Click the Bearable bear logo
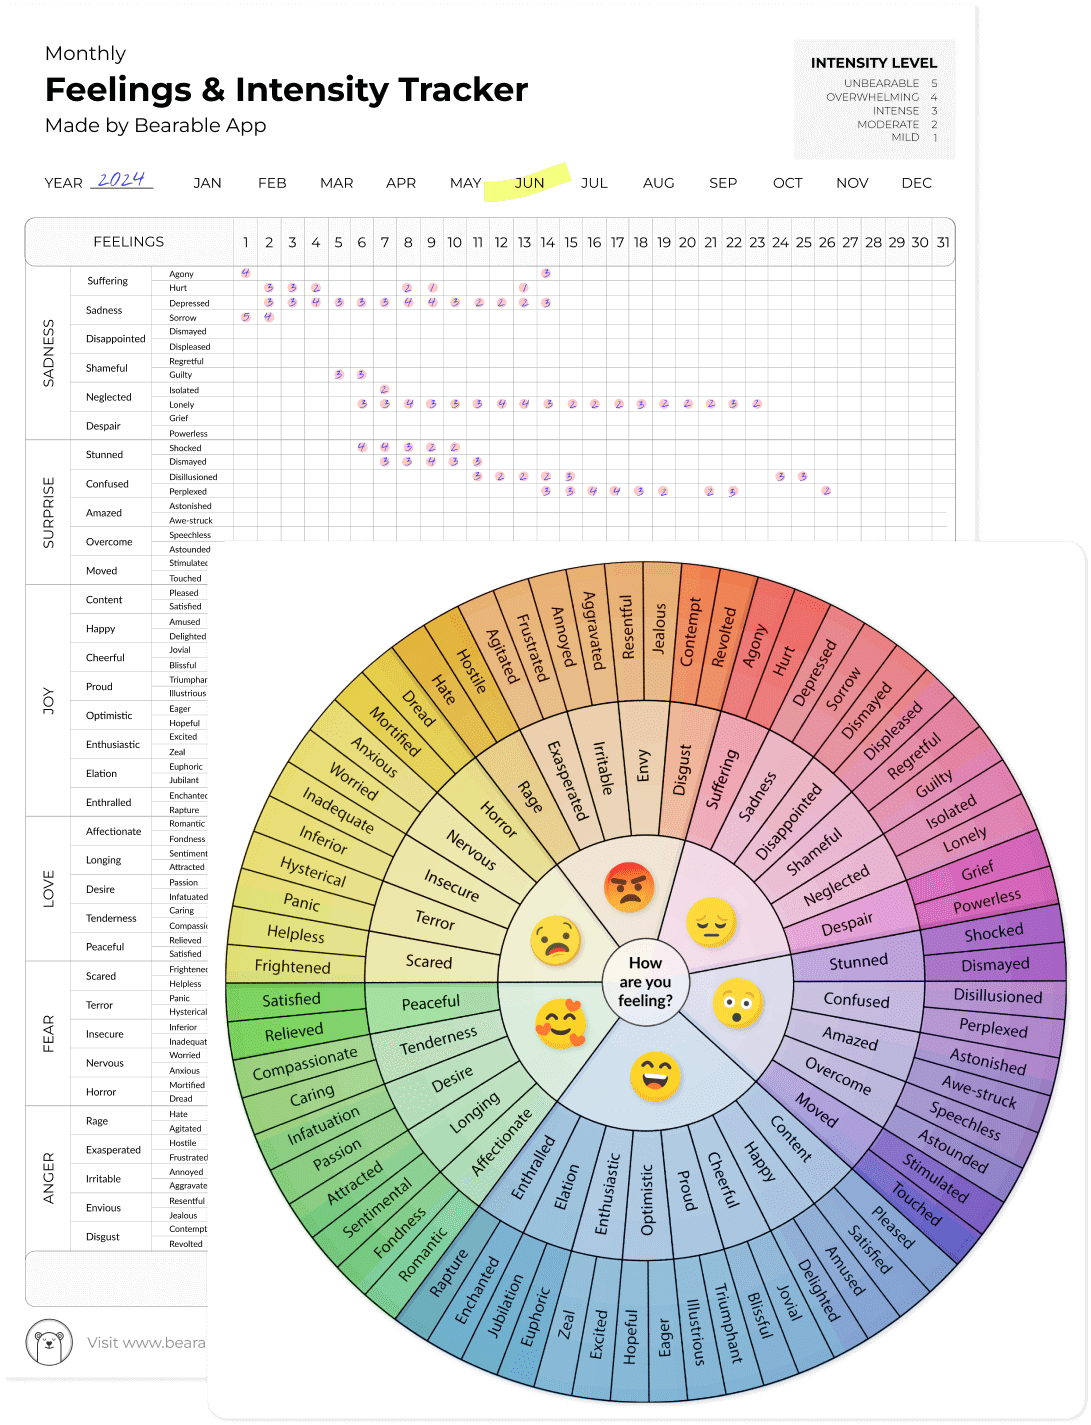The image size is (1091, 1425). click(47, 1342)
